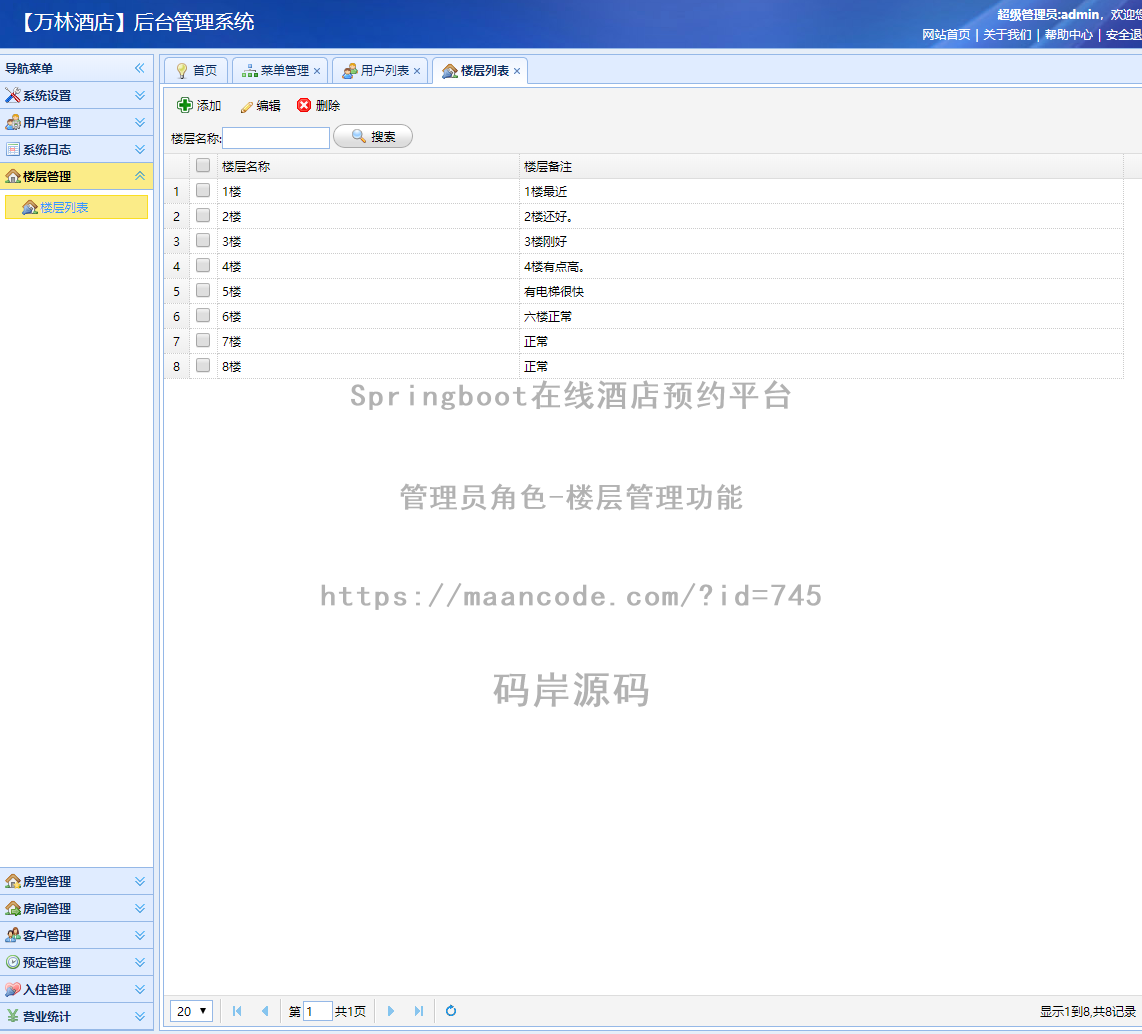The height and width of the screenshot is (1034, 1142).
Task: Expand the 客户管理 section chevron
Action: point(140,935)
